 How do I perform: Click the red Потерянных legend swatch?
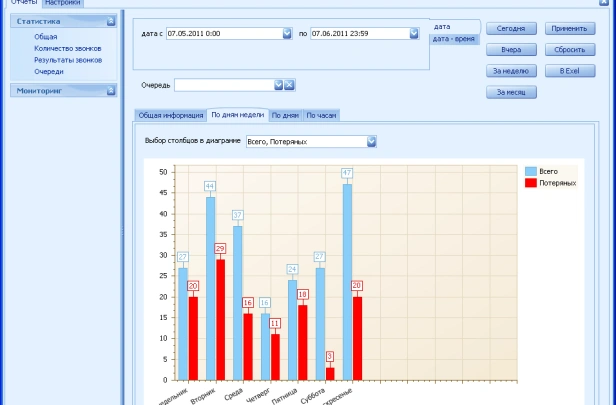point(531,184)
